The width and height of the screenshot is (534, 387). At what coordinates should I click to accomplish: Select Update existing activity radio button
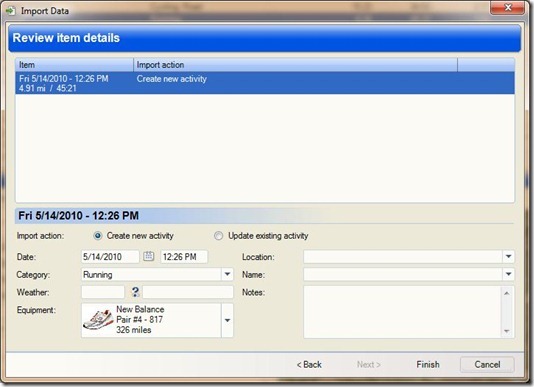(218, 236)
